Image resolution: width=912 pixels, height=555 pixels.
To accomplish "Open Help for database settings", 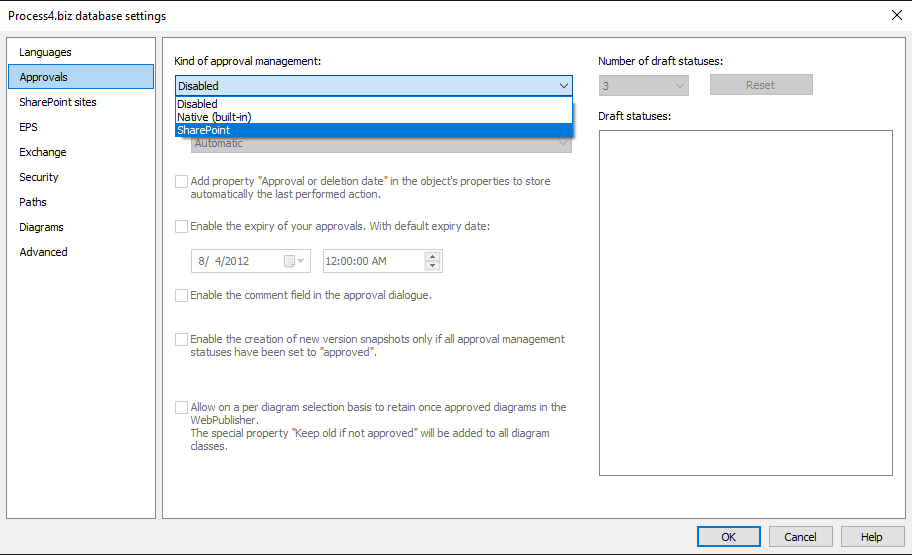I will coord(872,537).
